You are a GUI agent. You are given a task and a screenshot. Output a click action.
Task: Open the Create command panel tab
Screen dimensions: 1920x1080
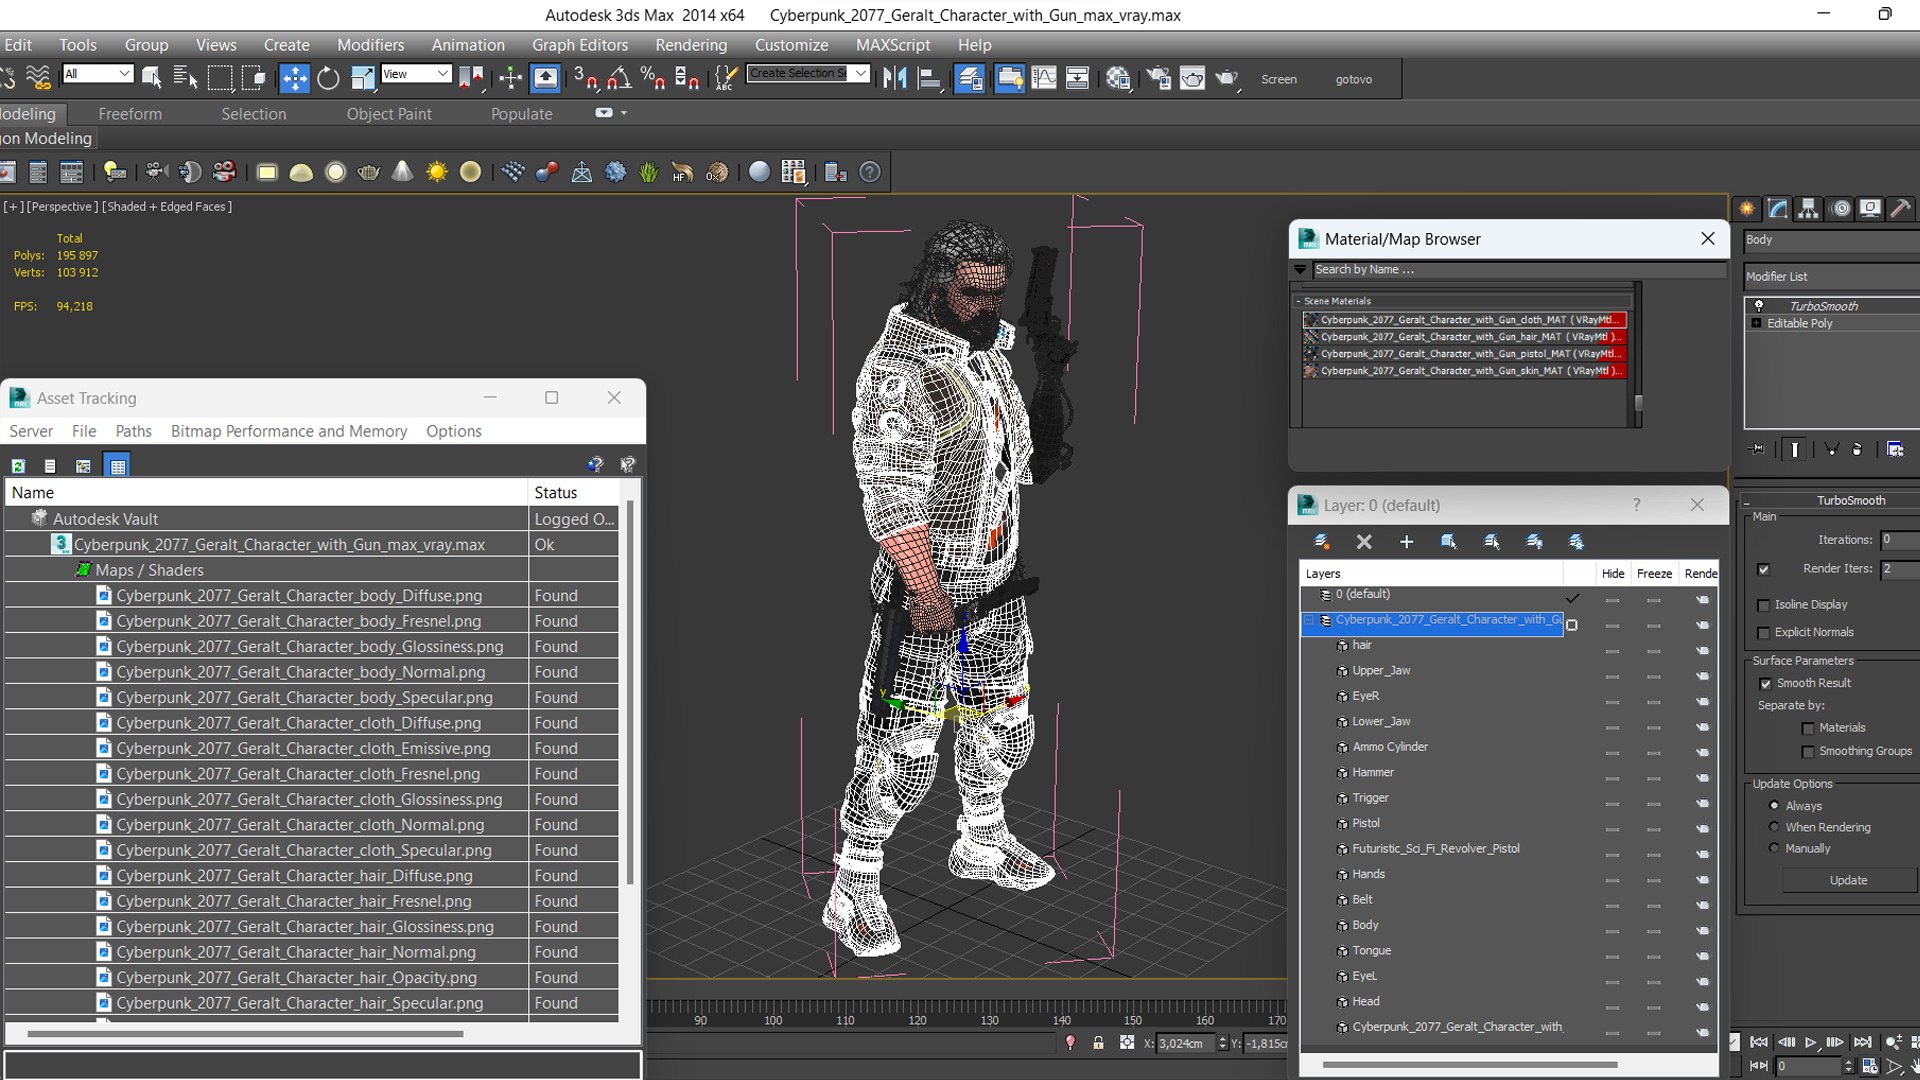(x=1747, y=208)
